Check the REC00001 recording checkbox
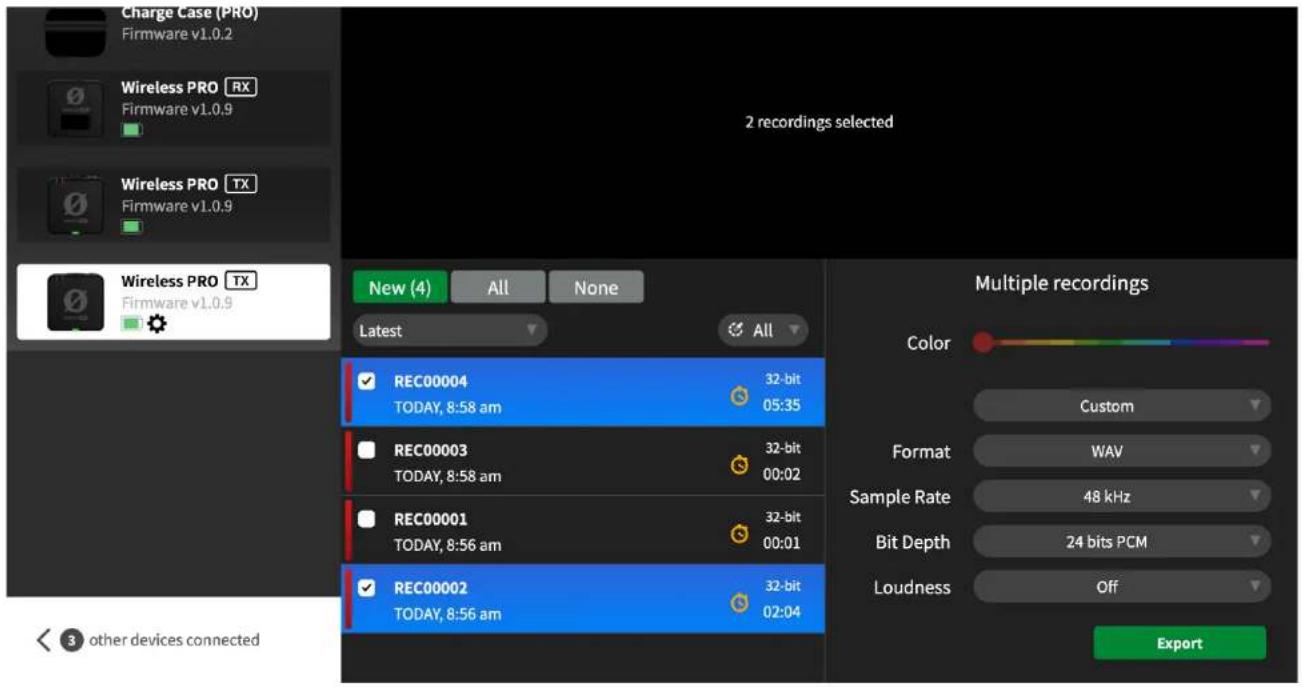This screenshot has width=1303, height=687. click(366, 519)
